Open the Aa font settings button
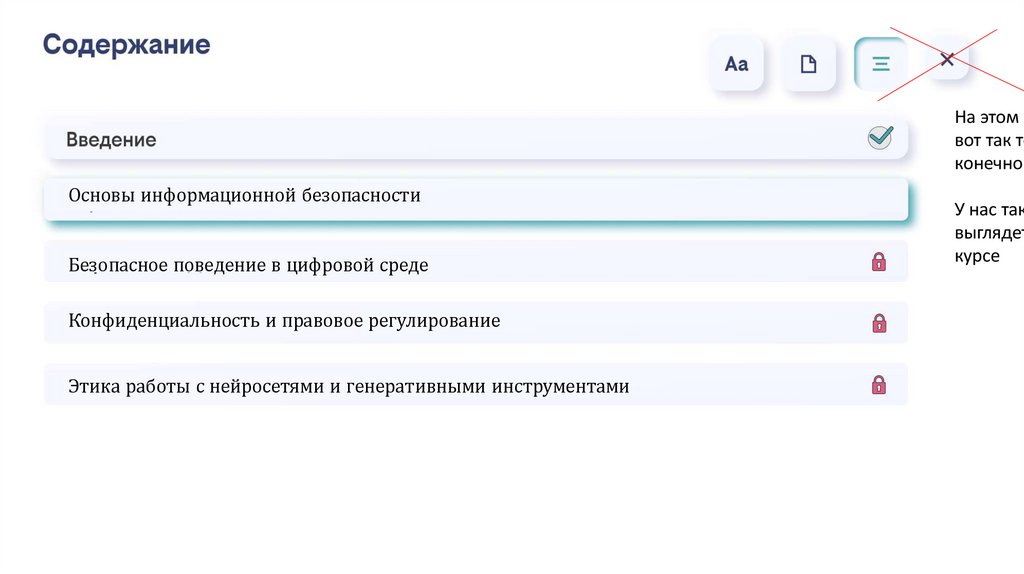 click(x=736, y=64)
